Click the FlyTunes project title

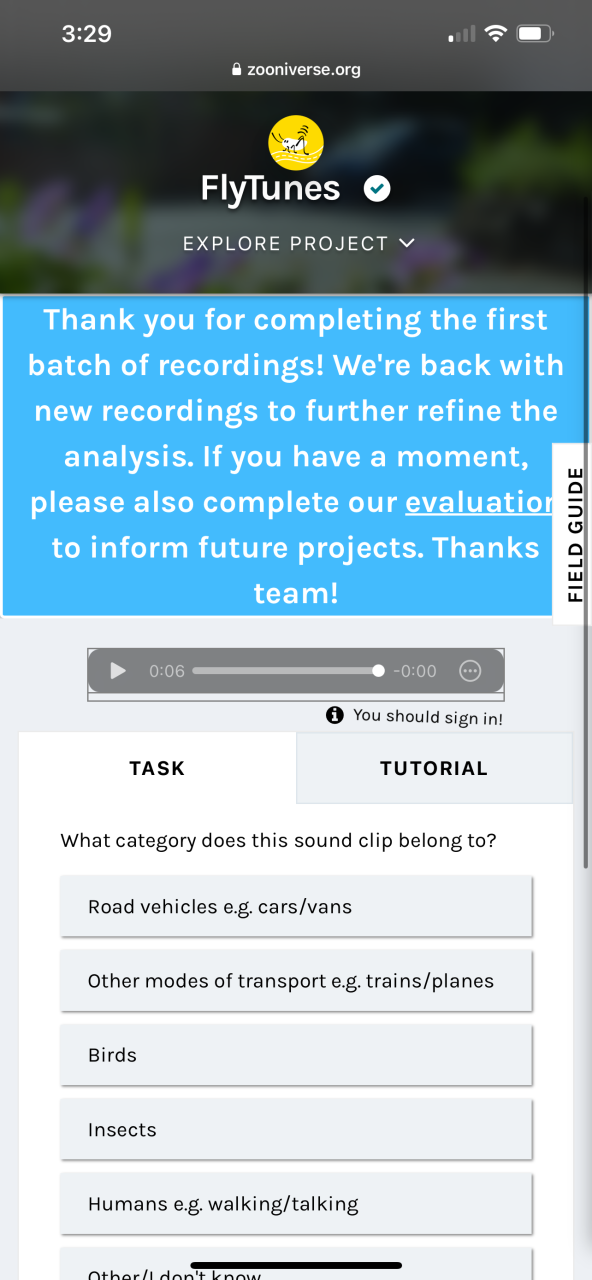[271, 188]
